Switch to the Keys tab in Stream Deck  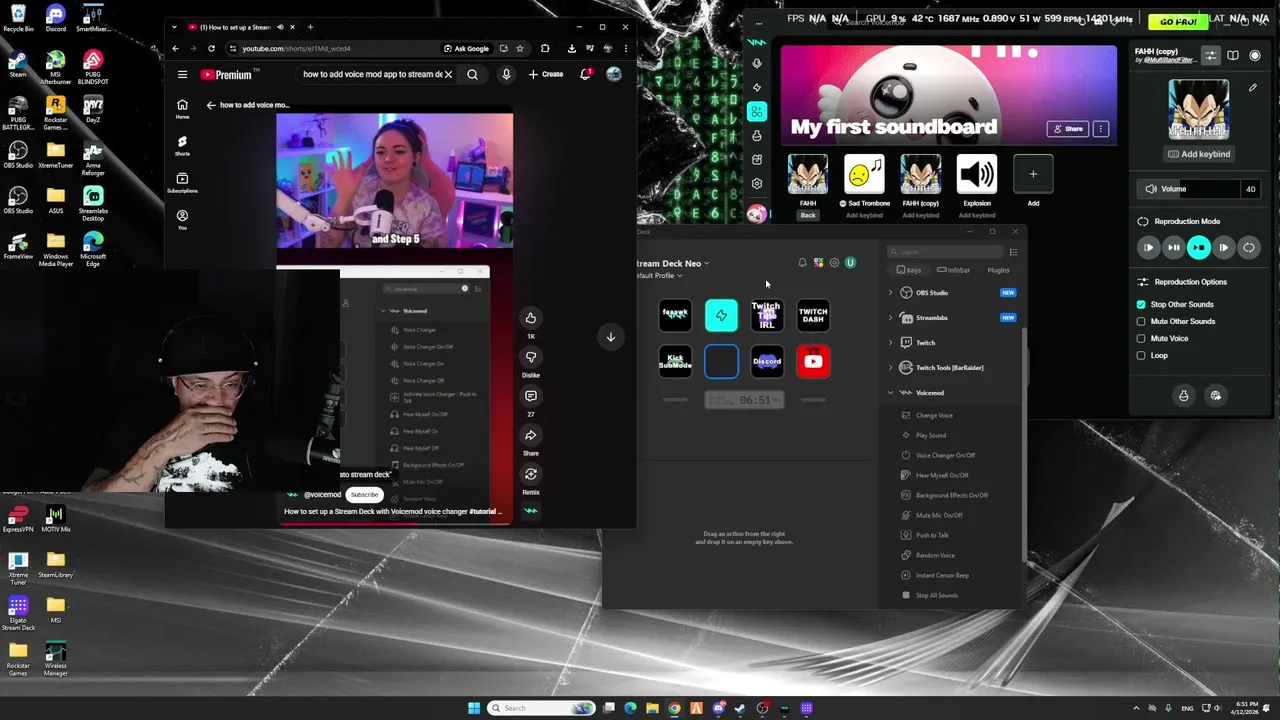click(908, 270)
